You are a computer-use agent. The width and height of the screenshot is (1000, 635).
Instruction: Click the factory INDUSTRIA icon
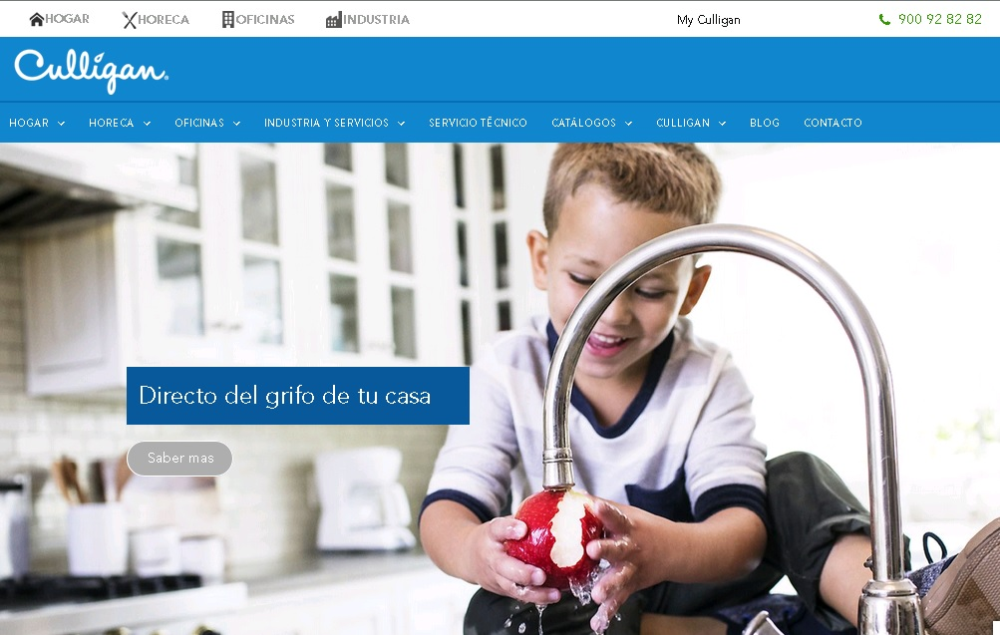(x=334, y=20)
